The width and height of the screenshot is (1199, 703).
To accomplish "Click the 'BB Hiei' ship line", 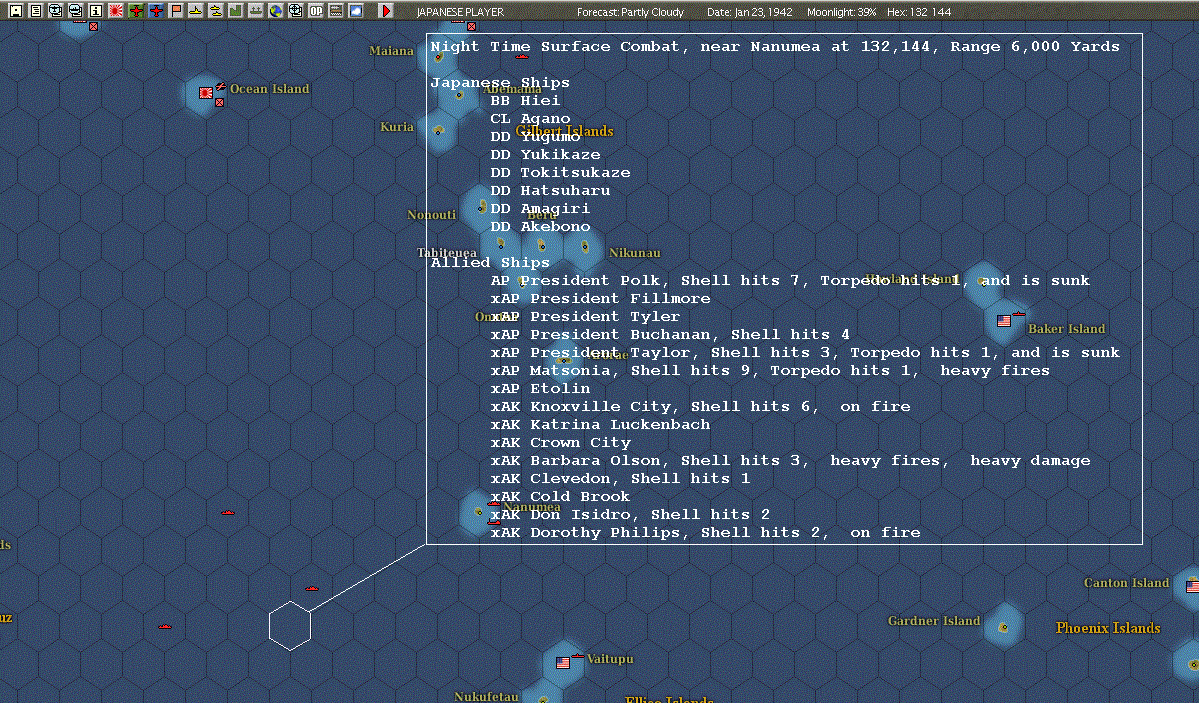I will click(525, 100).
